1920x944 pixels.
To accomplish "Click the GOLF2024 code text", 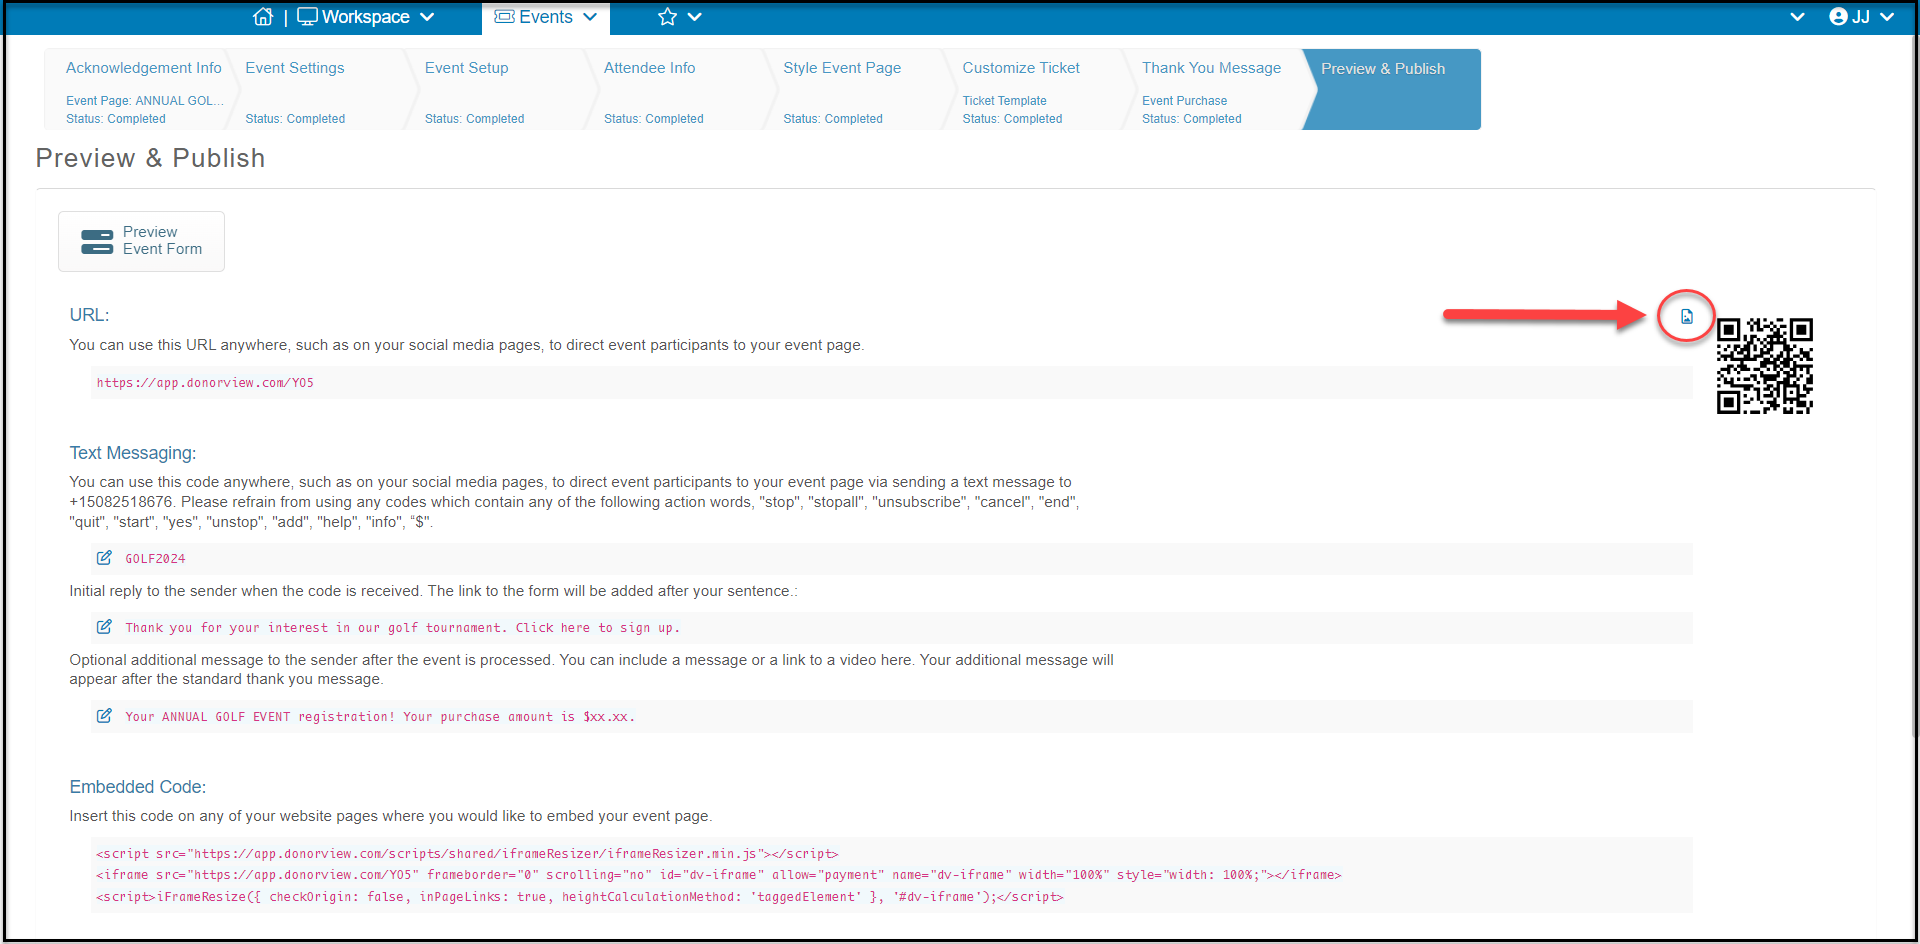I will coord(155,559).
